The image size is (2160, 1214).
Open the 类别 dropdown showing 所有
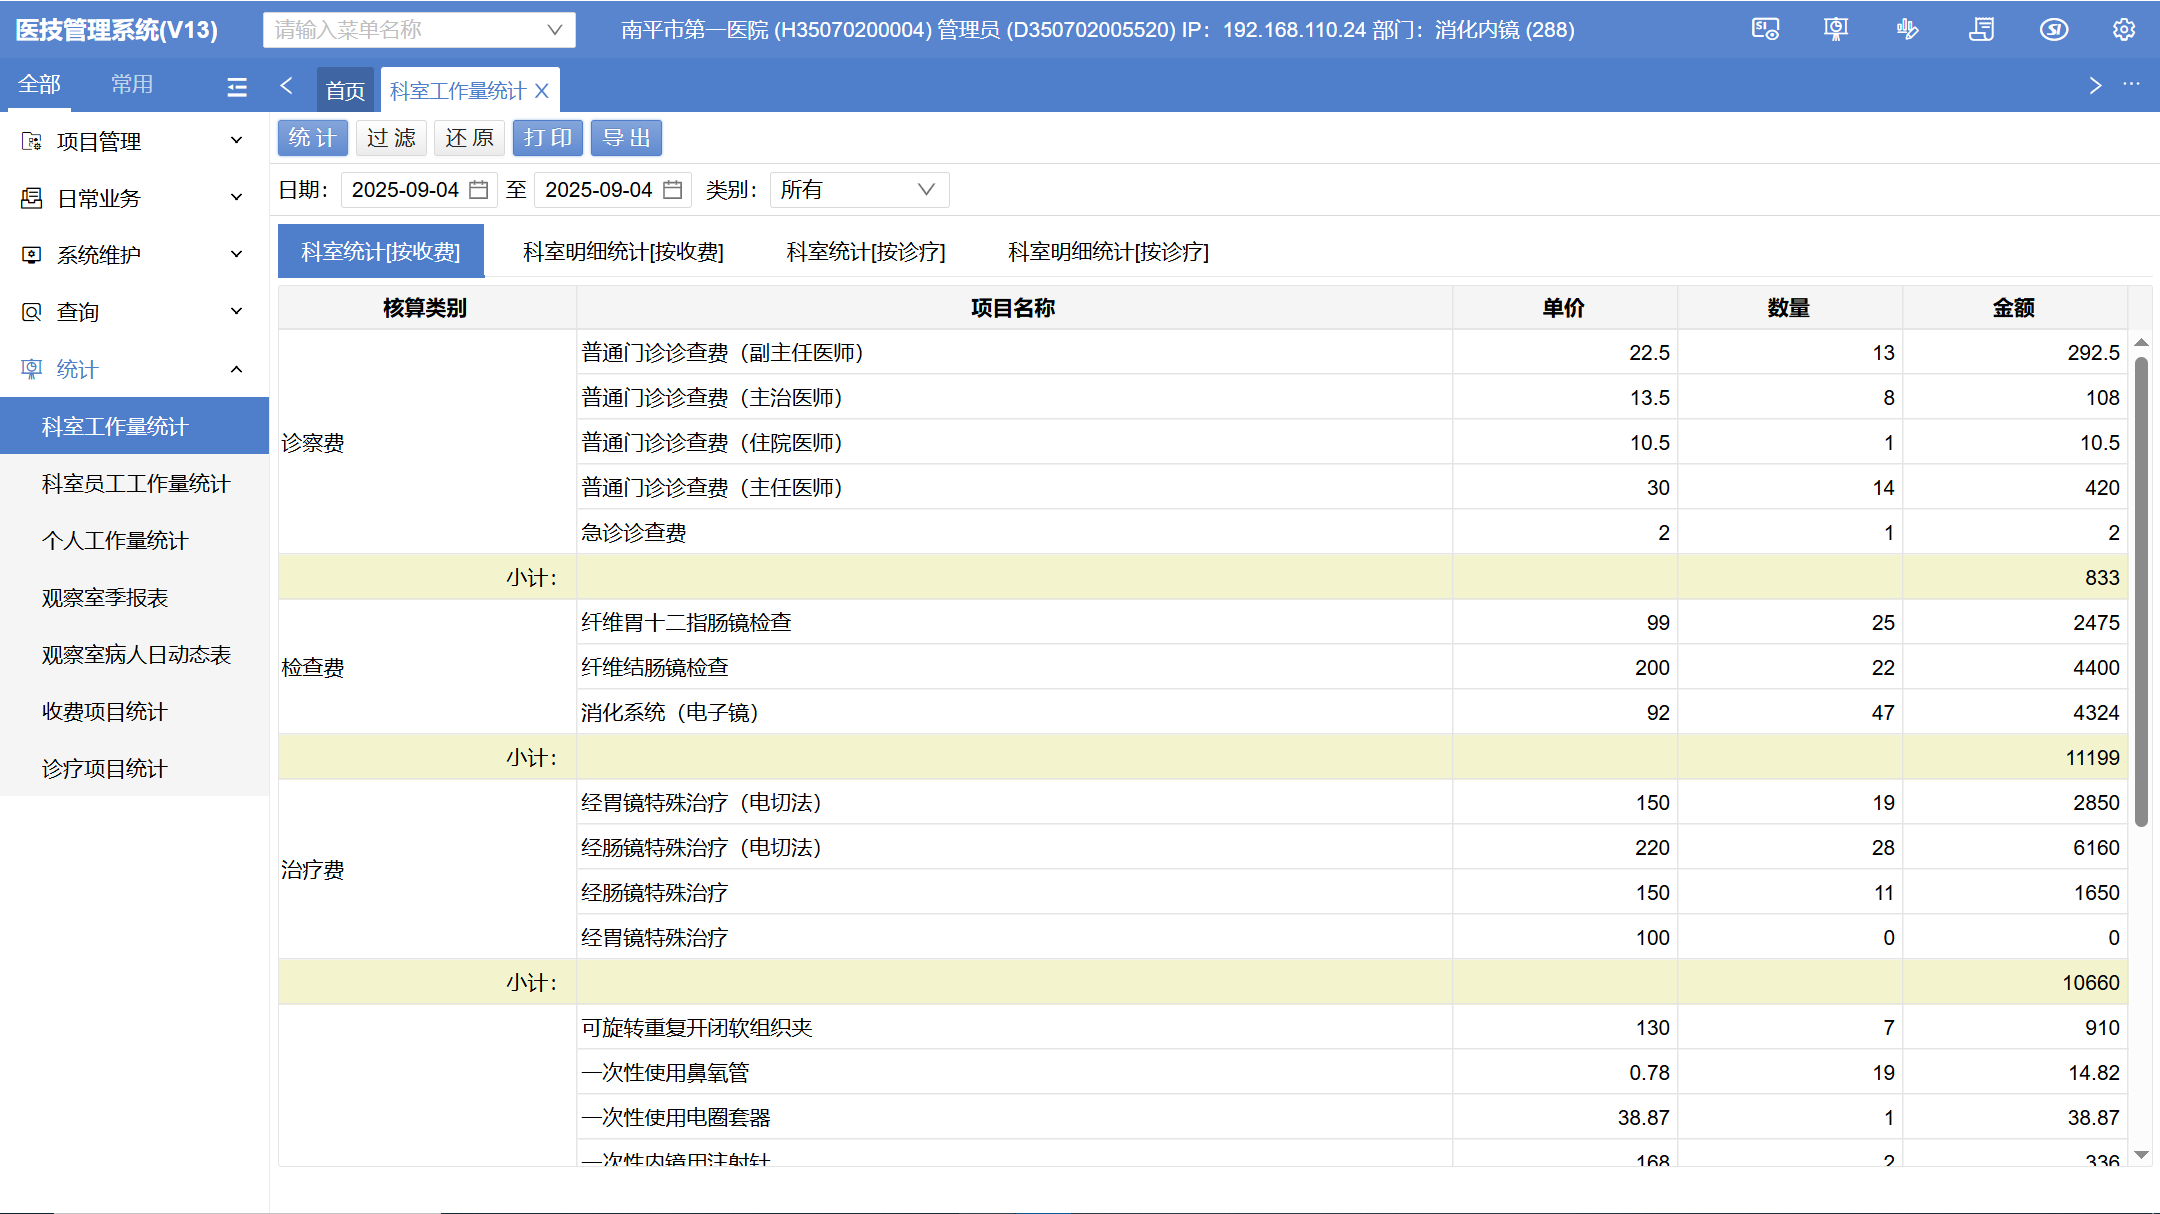tap(858, 190)
